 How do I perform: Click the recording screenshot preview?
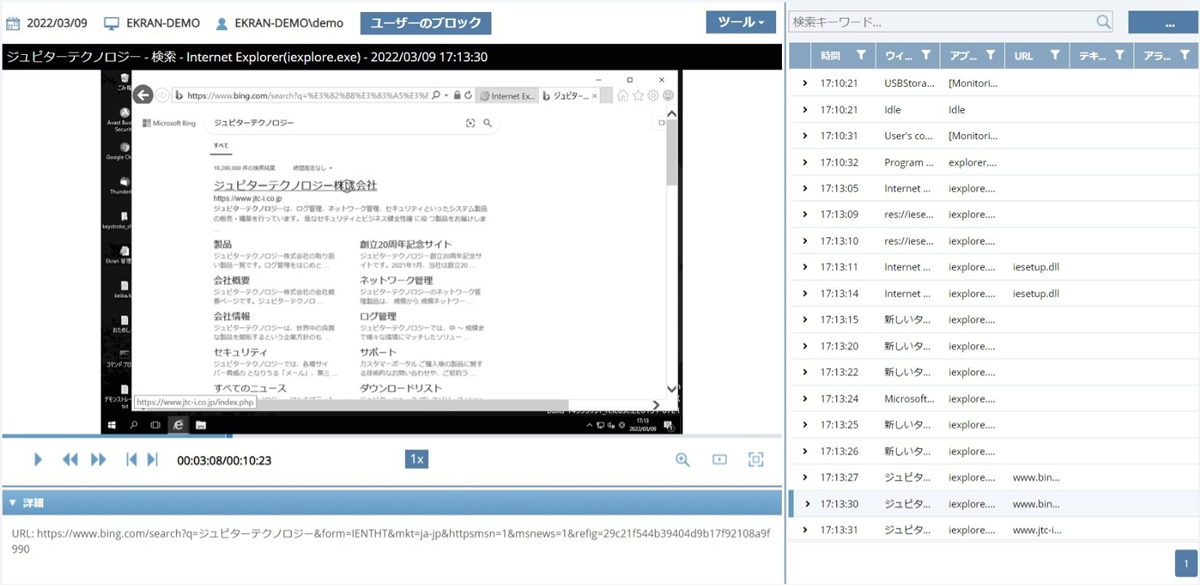tap(391, 250)
